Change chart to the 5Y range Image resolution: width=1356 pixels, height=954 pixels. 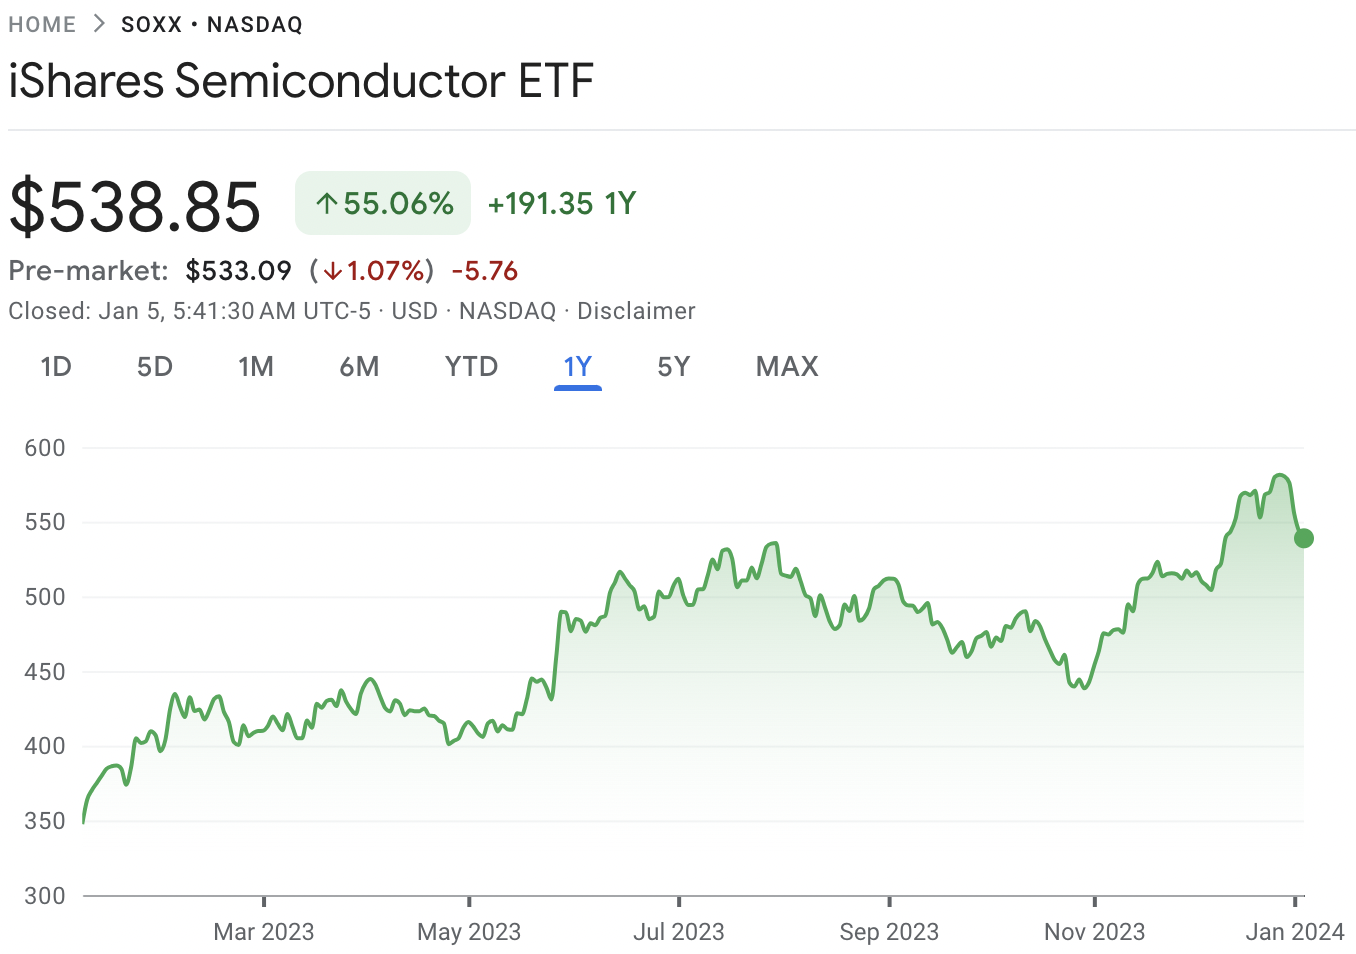674,367
